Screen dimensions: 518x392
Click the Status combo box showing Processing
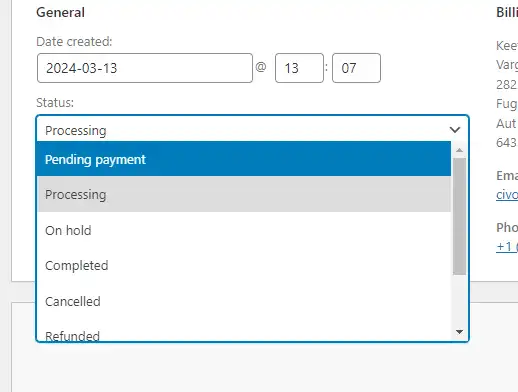(252, 130)
